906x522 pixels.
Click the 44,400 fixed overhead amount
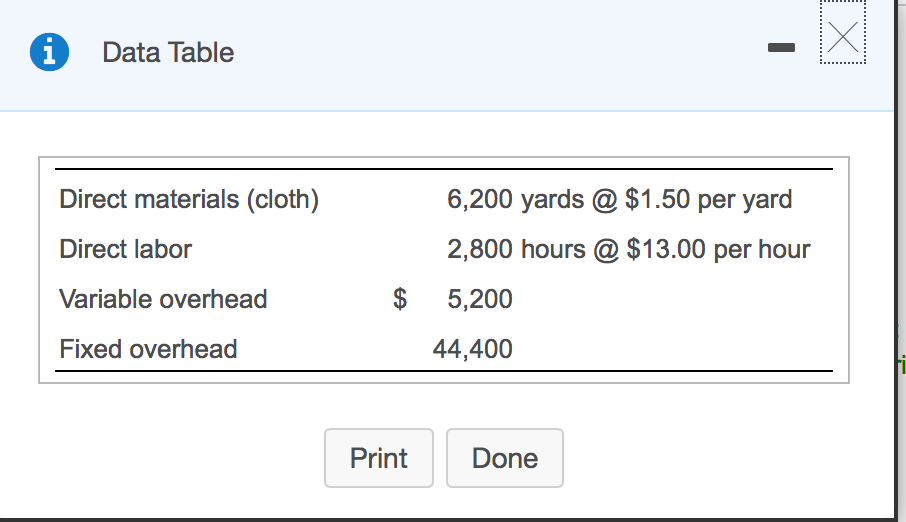click(x=472, y=349)
